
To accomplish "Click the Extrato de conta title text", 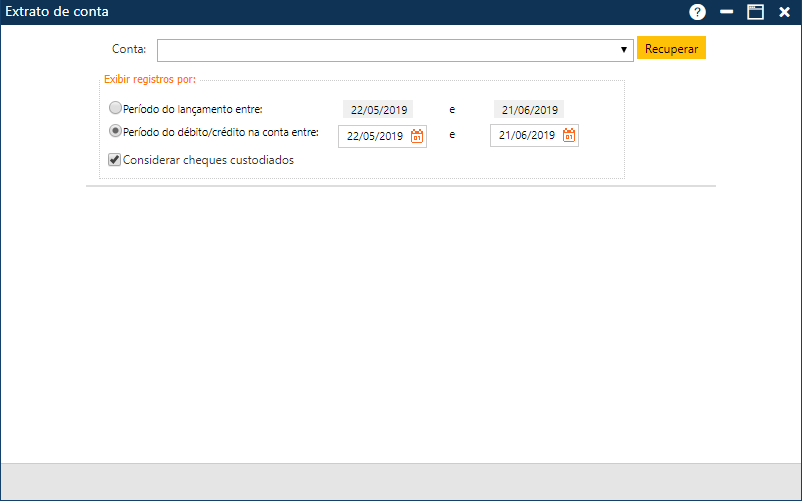I will point(57,12).
